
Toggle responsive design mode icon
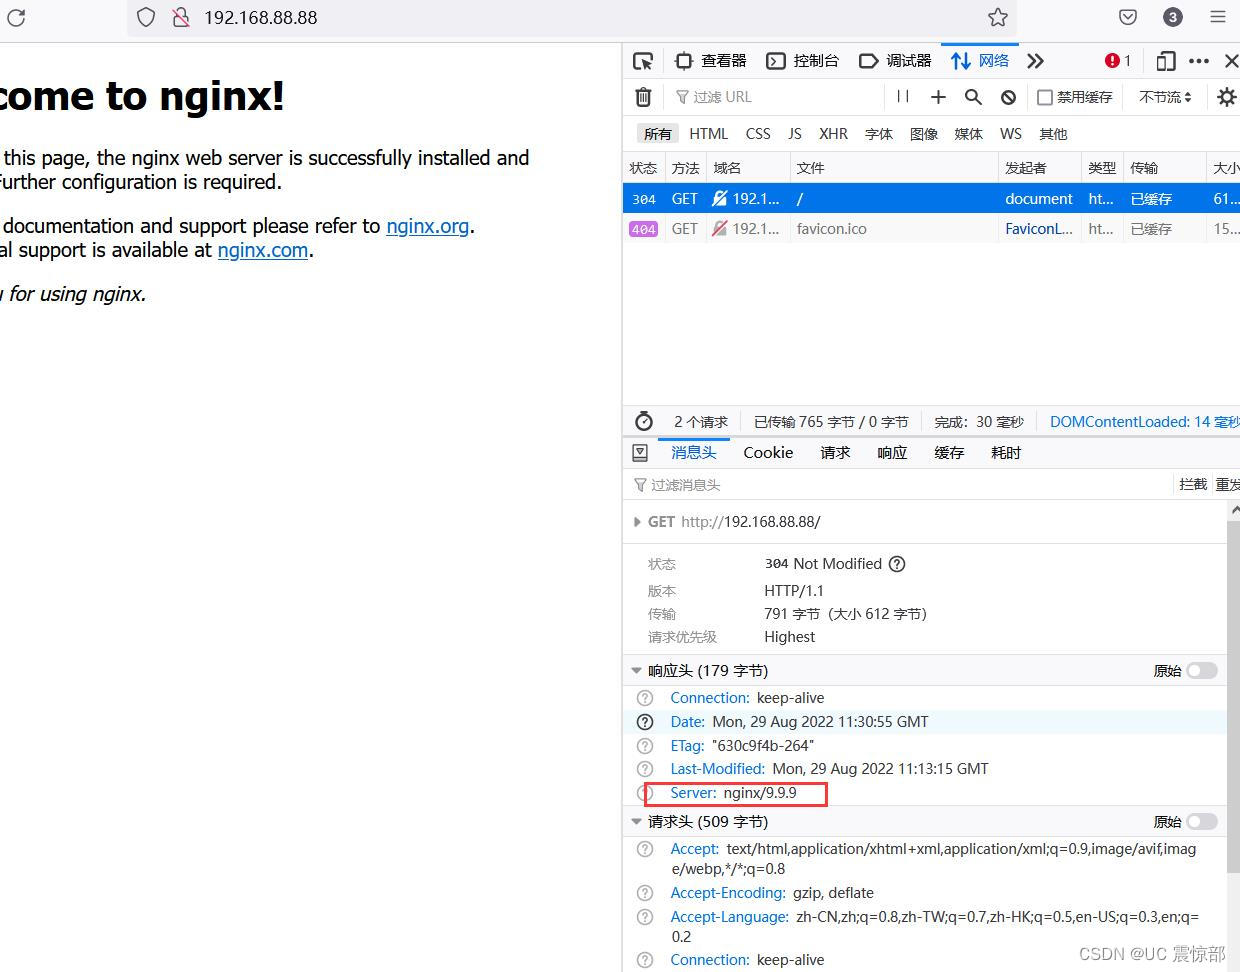[1165, 61]
